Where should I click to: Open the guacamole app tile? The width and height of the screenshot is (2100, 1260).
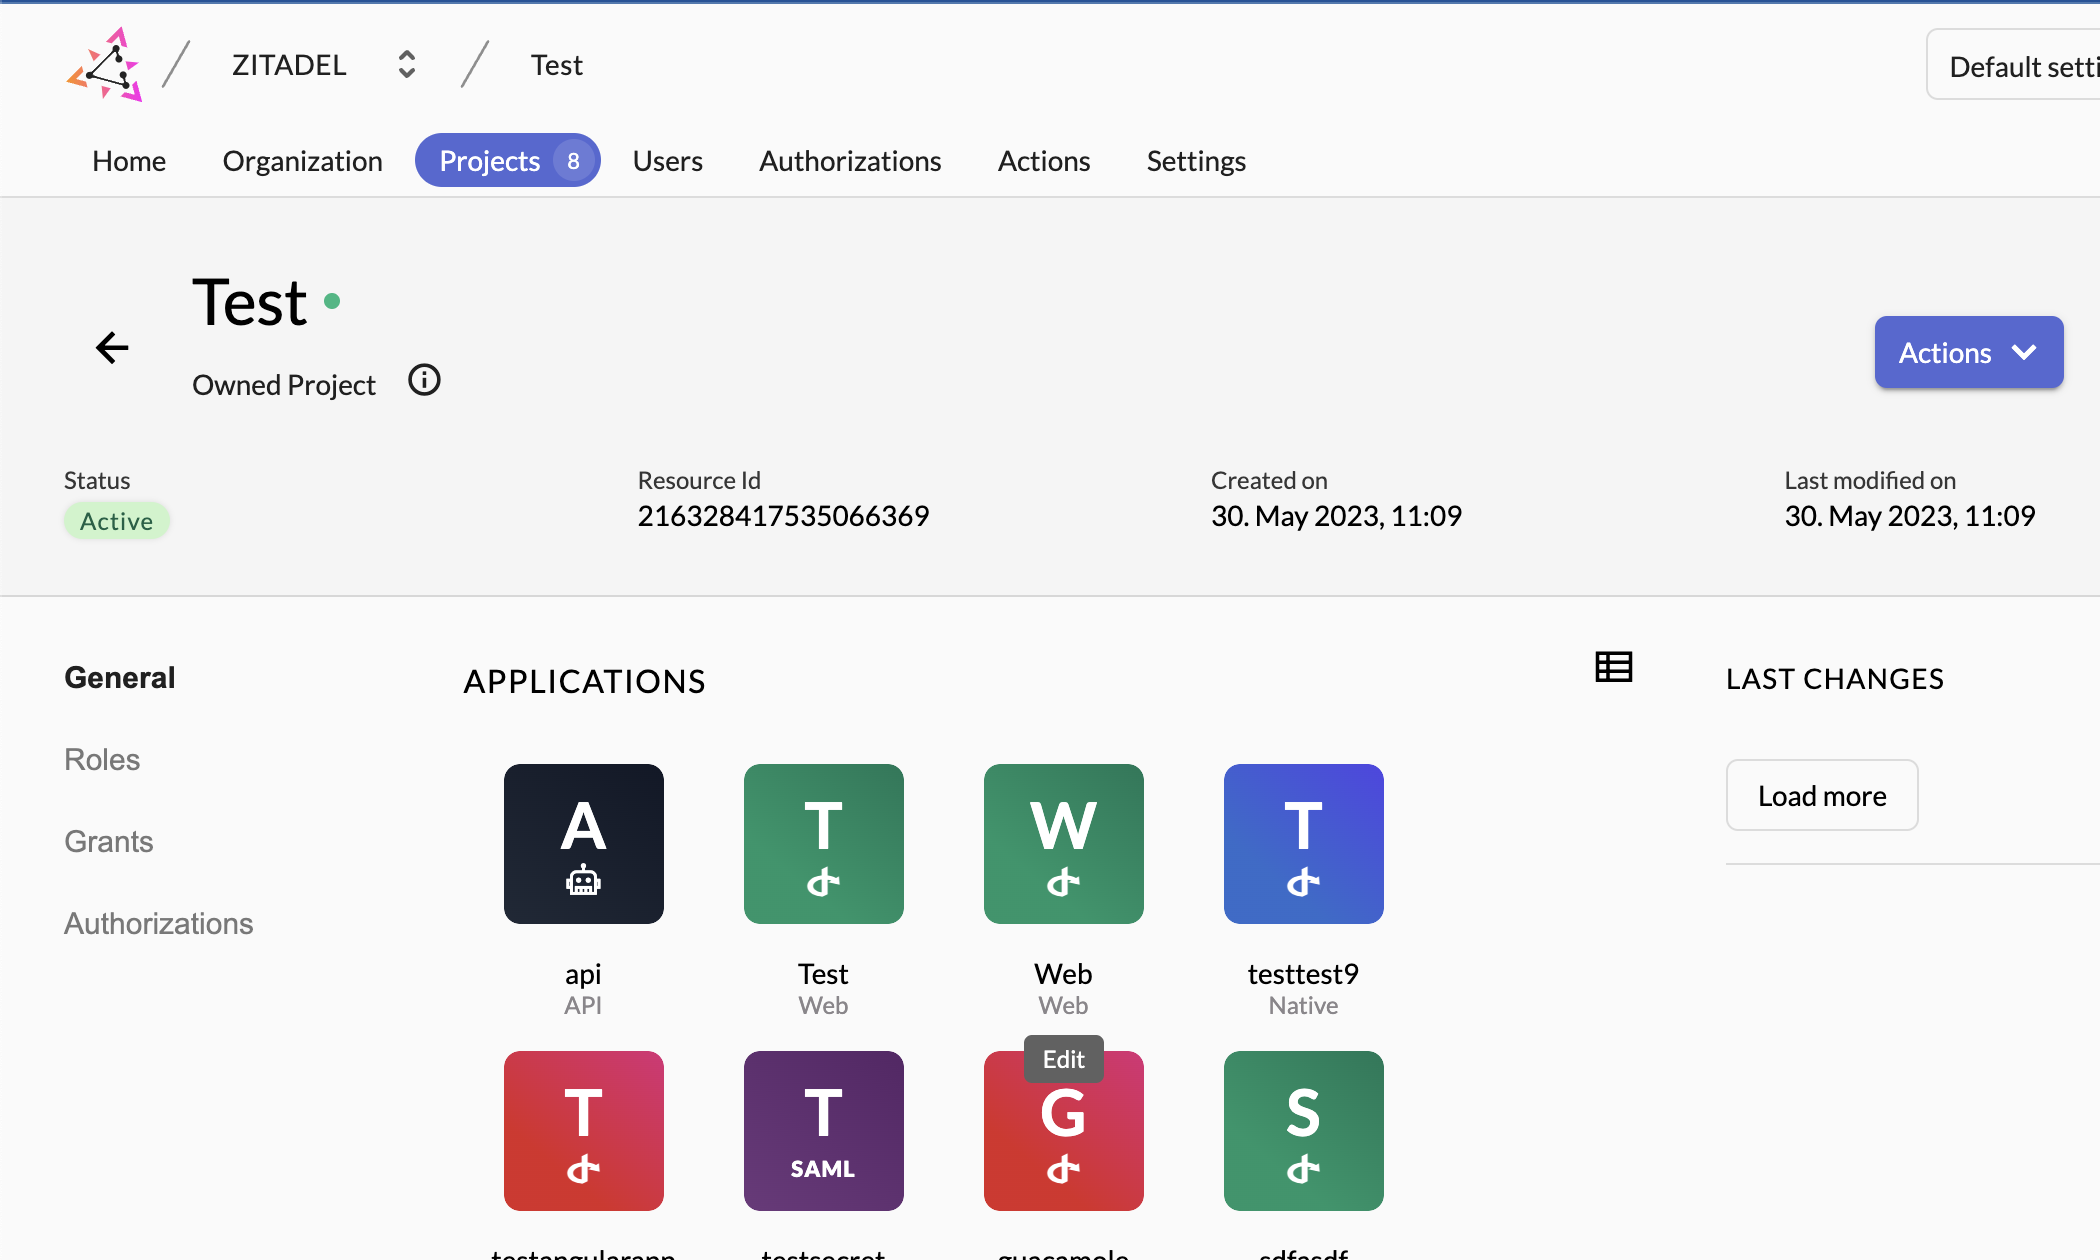tap(1063, 1140)
